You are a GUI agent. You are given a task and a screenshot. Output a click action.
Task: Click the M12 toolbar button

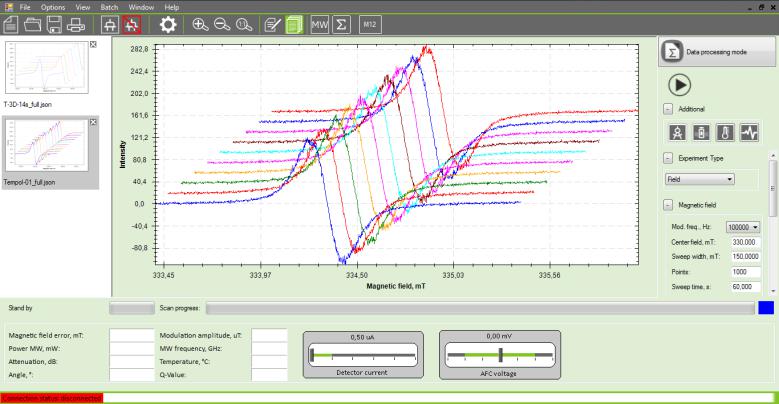tap(368, 25)
